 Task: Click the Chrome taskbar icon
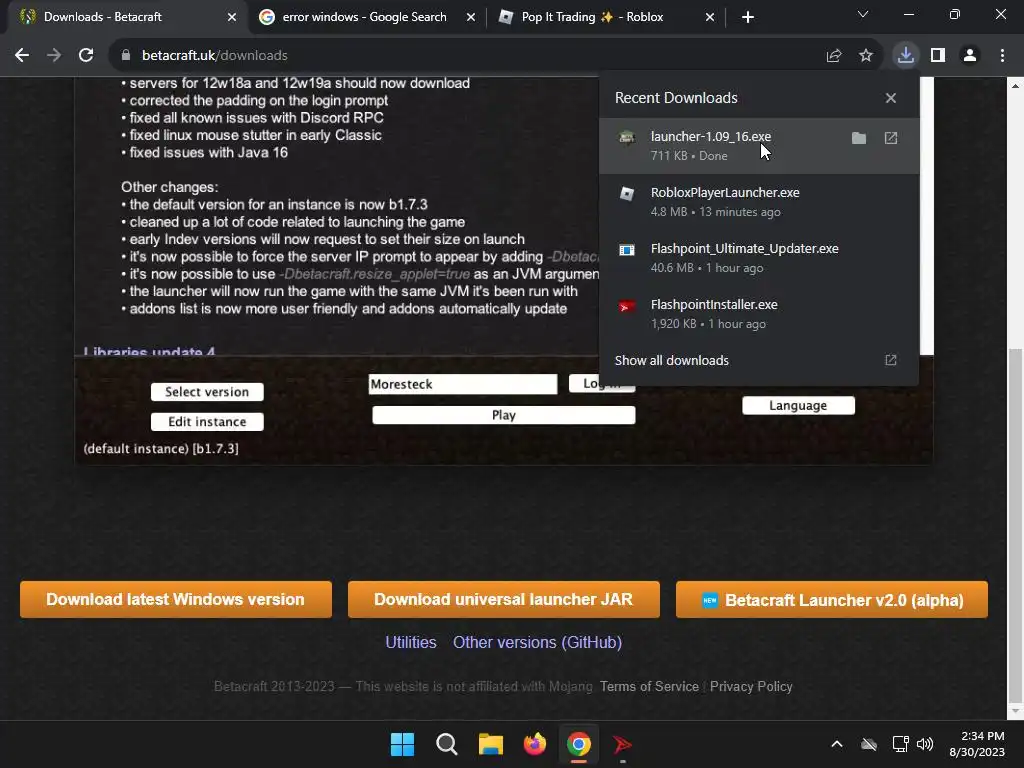click(x=579, y=744)
